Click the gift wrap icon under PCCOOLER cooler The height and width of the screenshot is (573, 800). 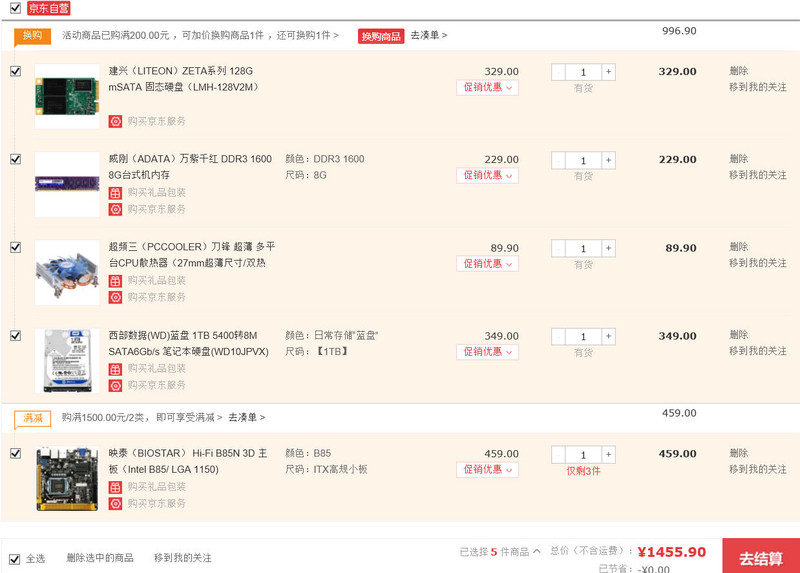115,281
